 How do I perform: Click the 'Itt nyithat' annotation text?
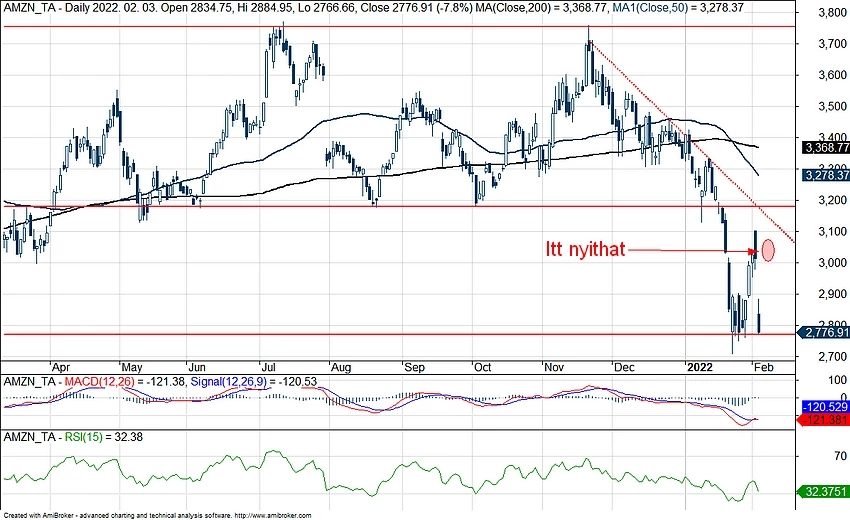[x=585, y=249]
